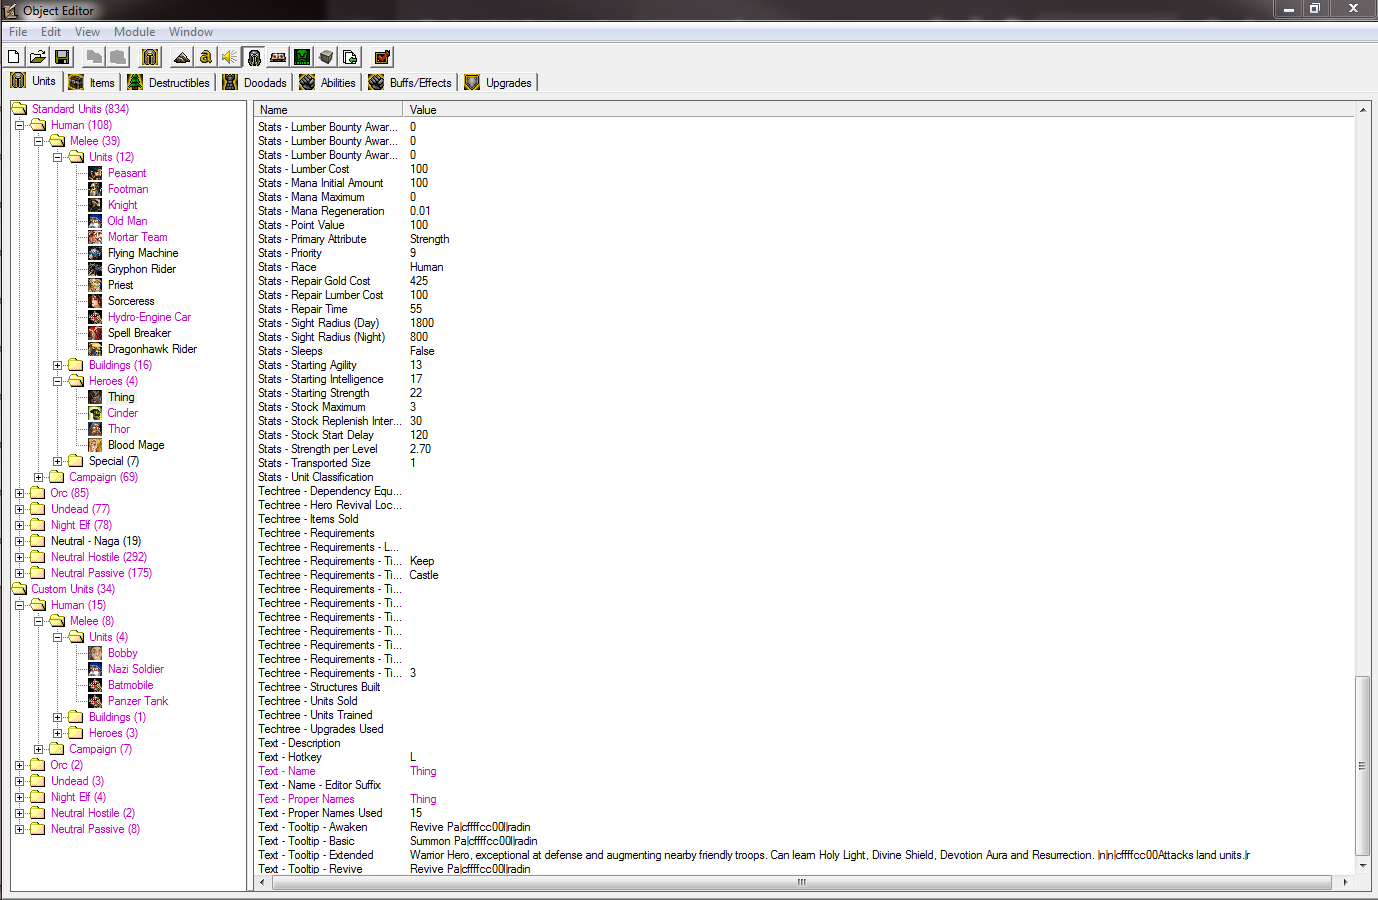The image size is (1378, 900).
Task: Open the Terrain Editor mountain icon
Action: coord(182,57)
